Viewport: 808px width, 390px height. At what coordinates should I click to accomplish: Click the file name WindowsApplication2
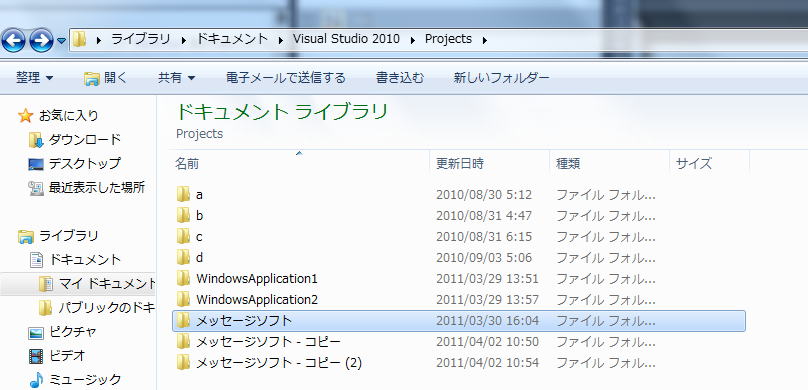257,299
